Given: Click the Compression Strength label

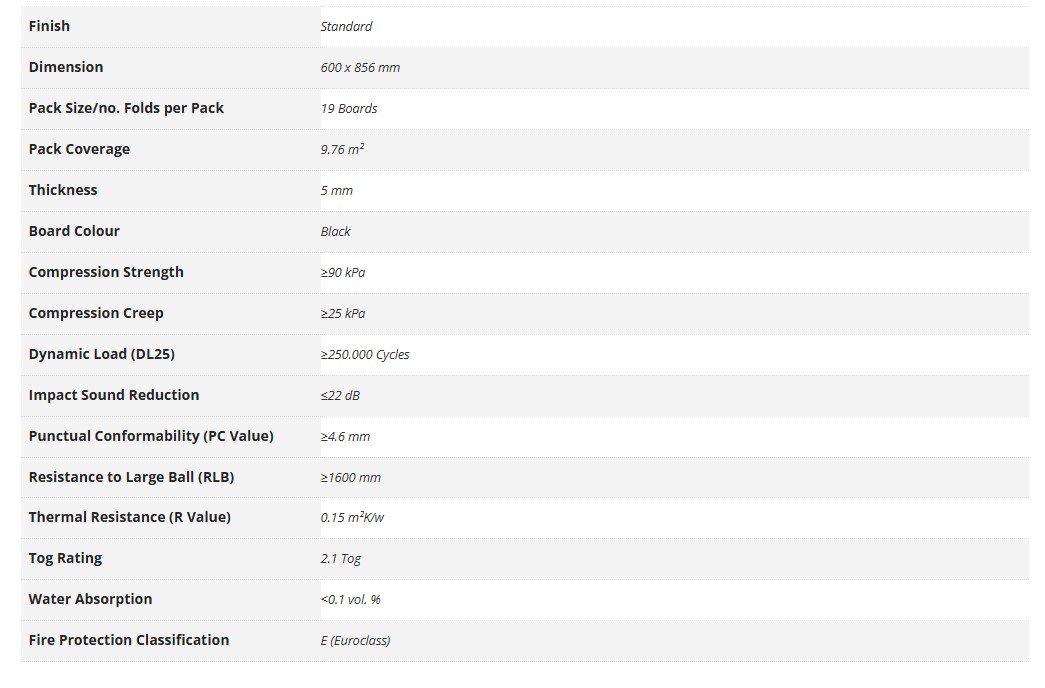Looking at the screenshot, I should click(x=106, y=272).
